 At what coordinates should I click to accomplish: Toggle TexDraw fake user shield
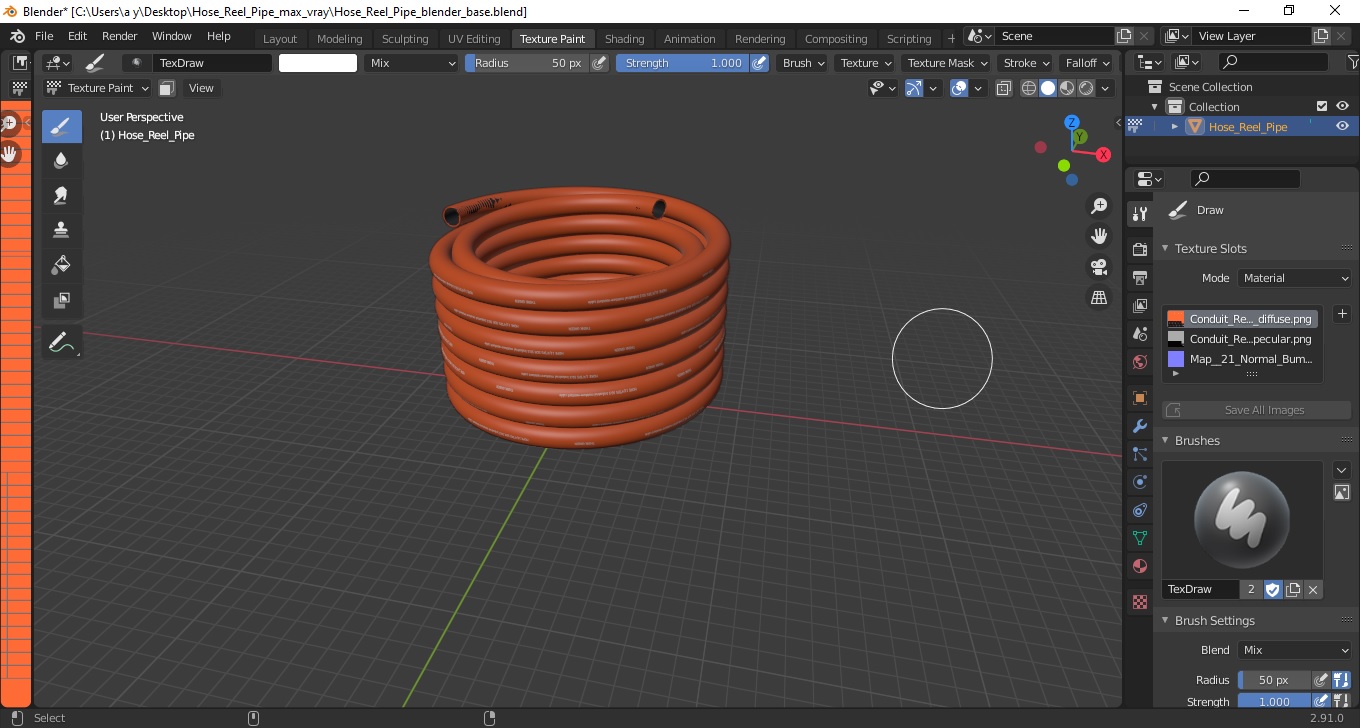pos(1273,590)
